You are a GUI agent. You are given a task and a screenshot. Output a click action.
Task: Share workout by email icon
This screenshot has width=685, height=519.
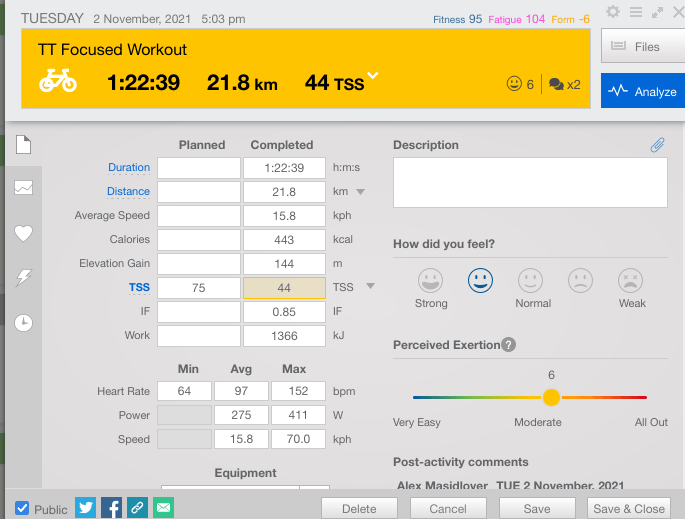tap(163, 507)
